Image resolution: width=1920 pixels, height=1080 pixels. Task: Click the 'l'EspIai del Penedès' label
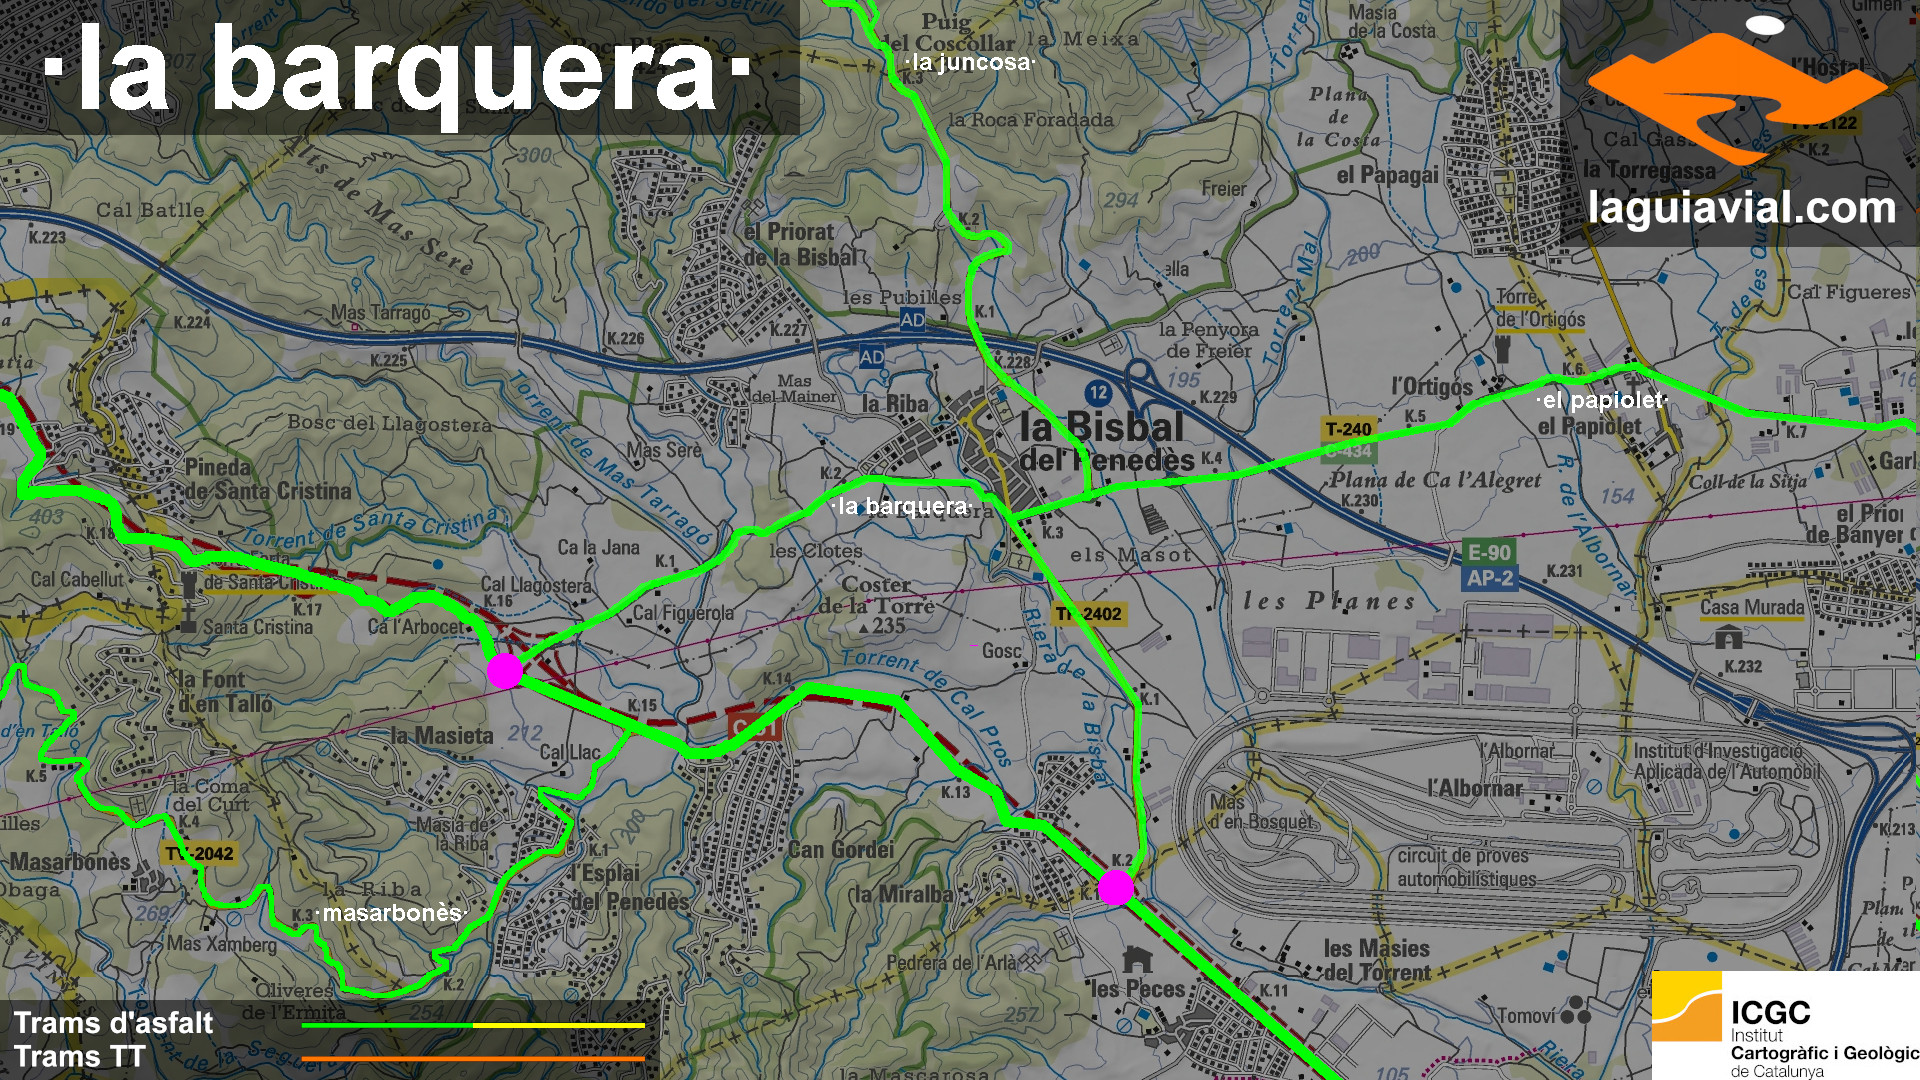point(629,887)
